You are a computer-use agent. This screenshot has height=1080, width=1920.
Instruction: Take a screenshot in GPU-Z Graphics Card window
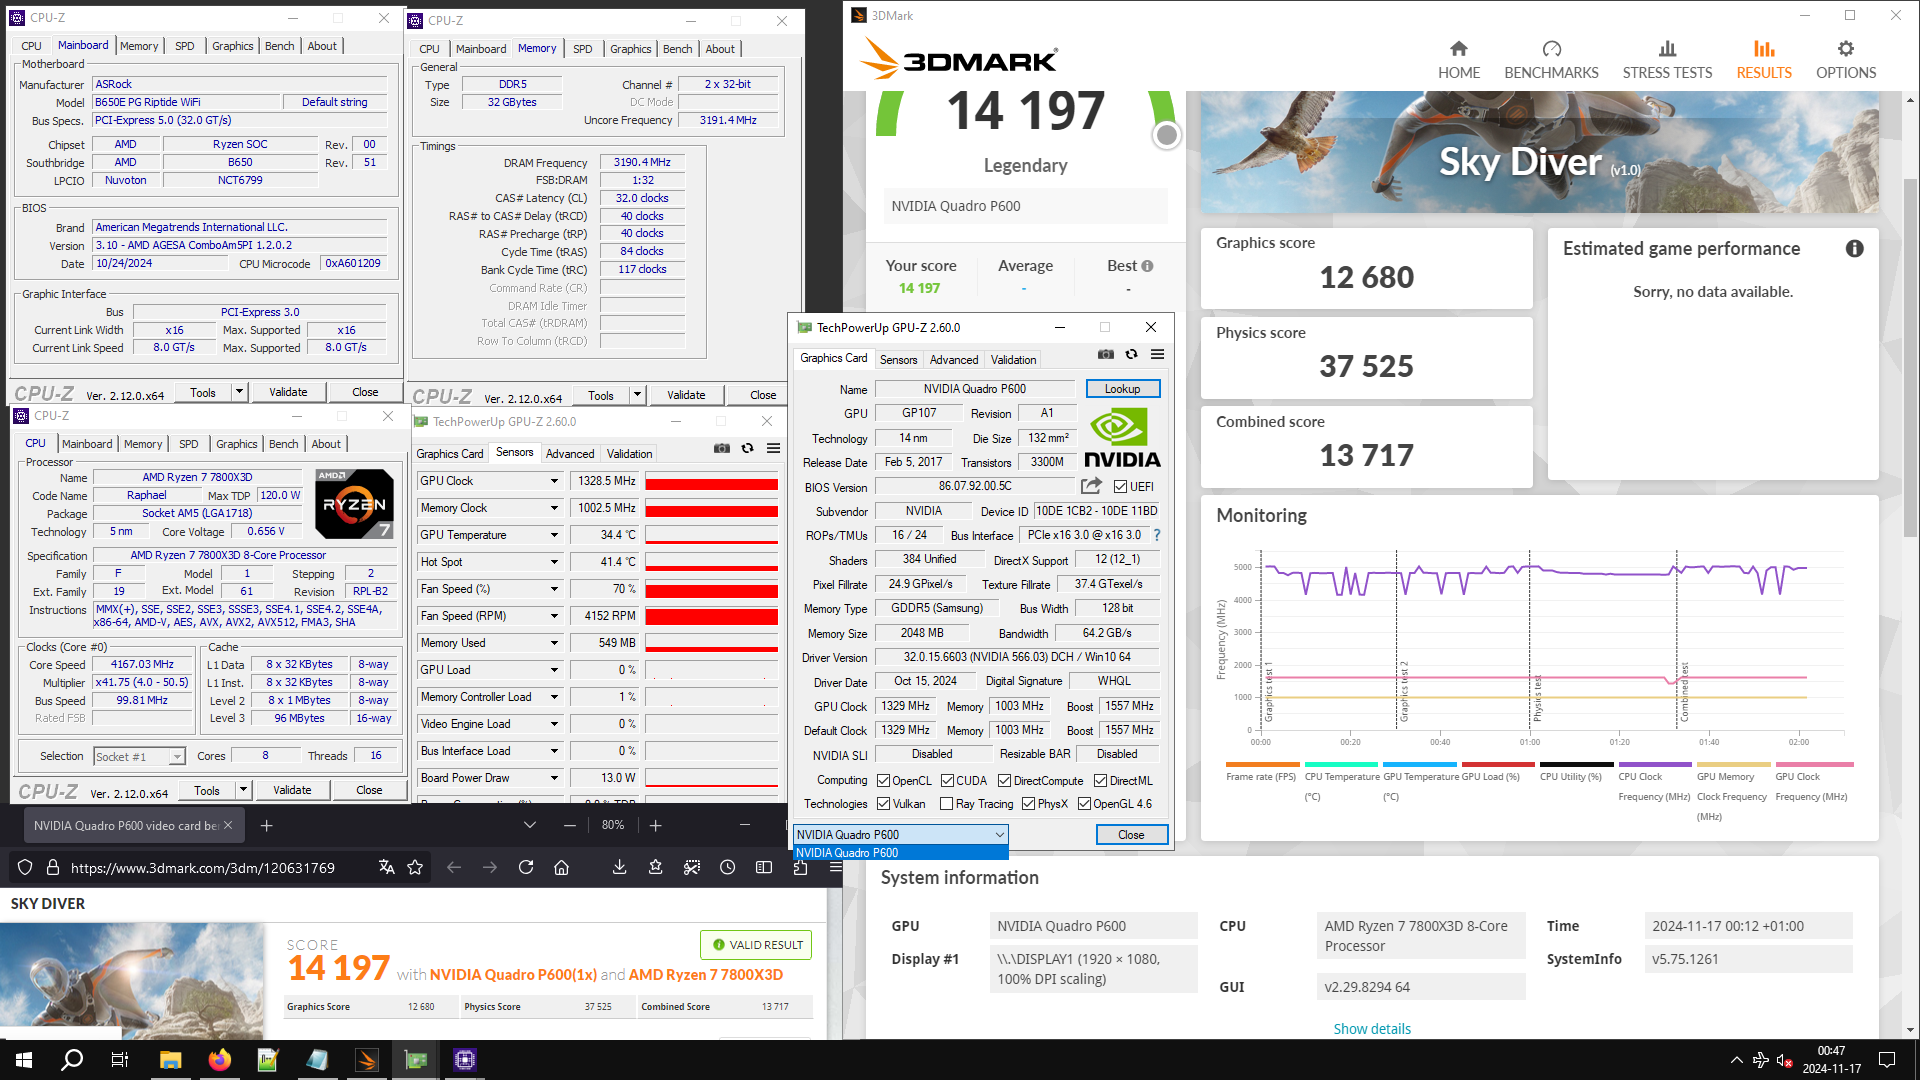(x=1105, y=354)
